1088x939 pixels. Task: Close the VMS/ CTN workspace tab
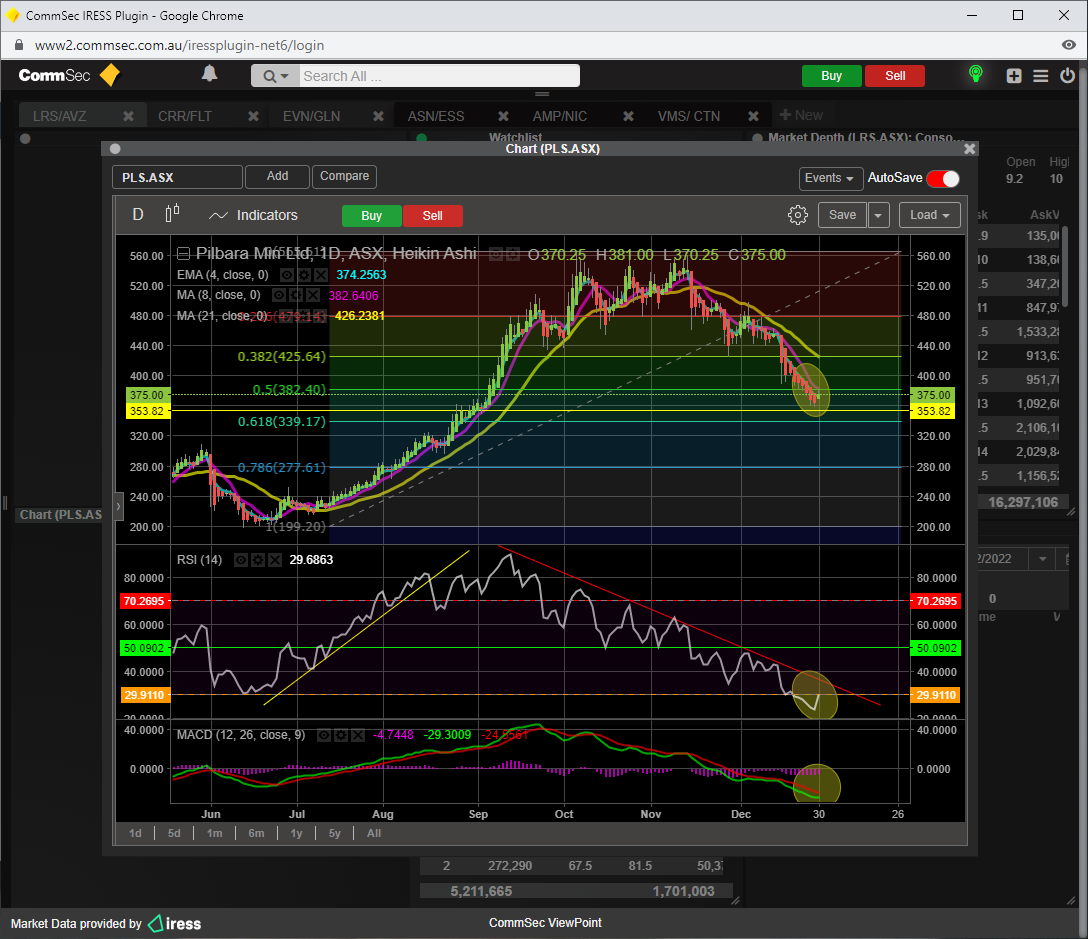click(x=753, y=116)
